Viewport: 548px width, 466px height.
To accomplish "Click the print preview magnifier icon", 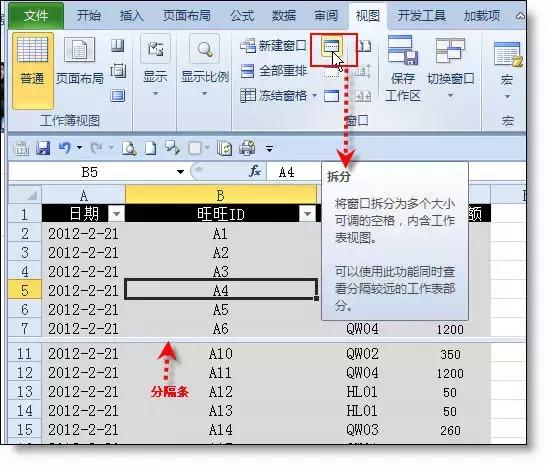I will coord(129,148).
